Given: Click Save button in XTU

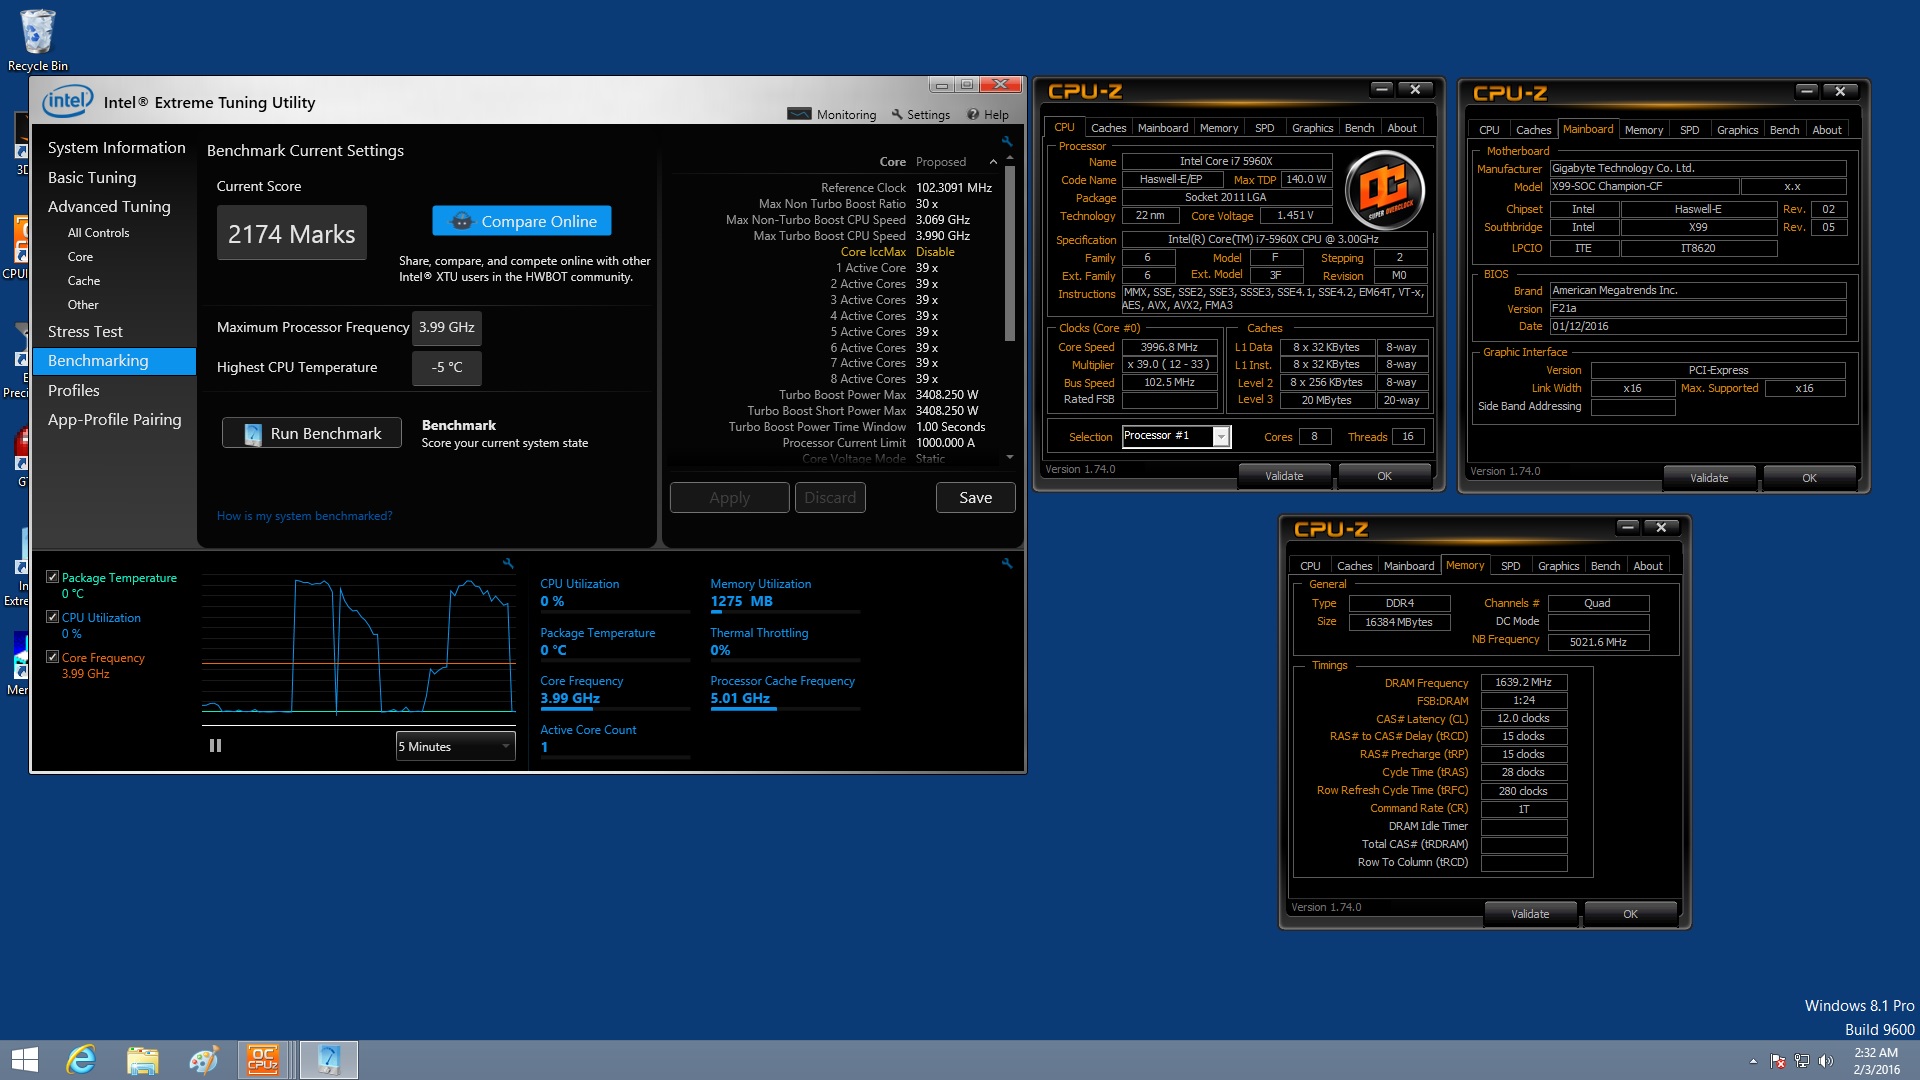Looking at the screenshot, I should point(975,497).
